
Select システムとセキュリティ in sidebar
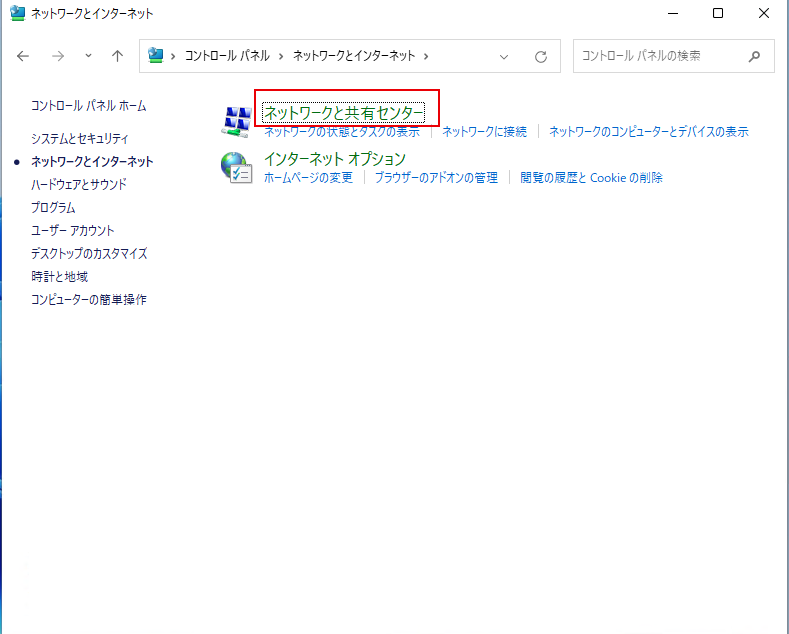(x=80, y=138)
